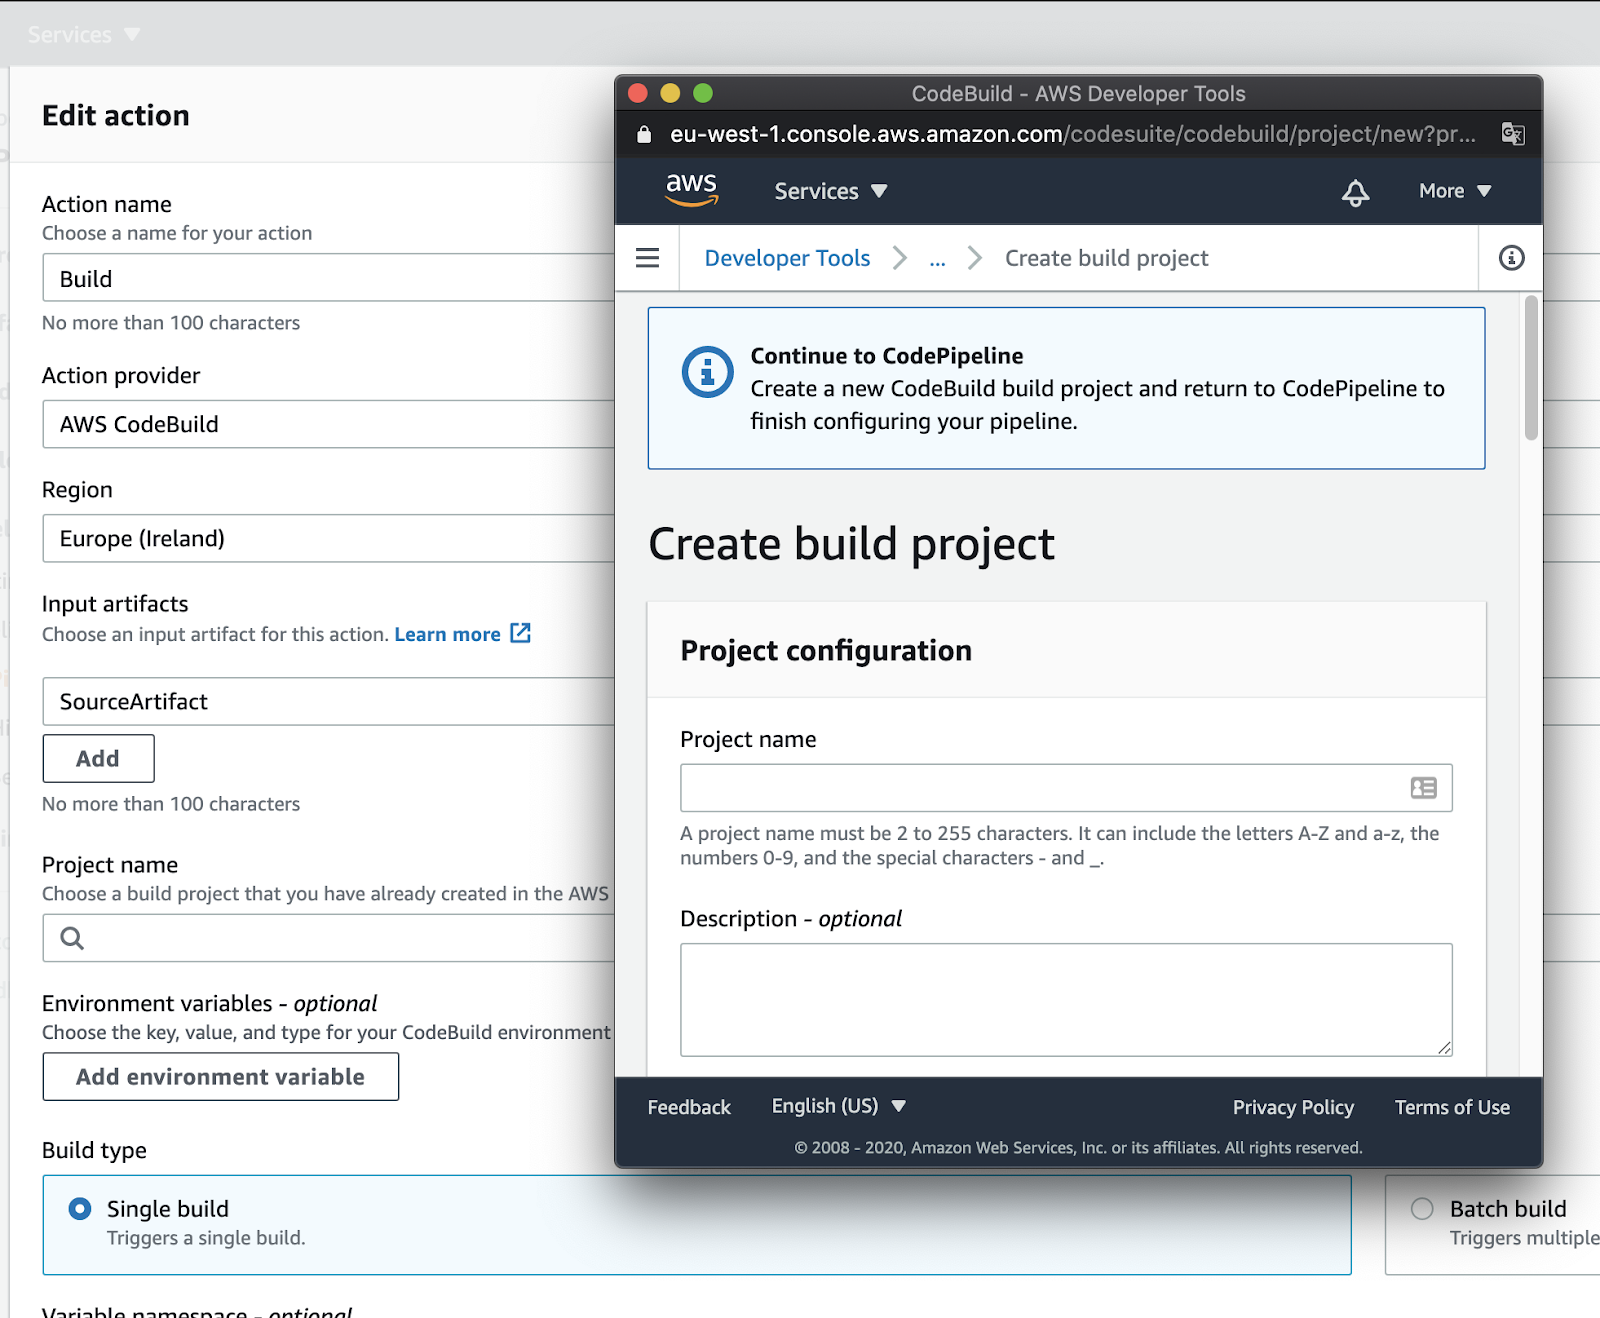
Task: Click the external link icon beside Learn more
Action: click(x=520, y=633)
